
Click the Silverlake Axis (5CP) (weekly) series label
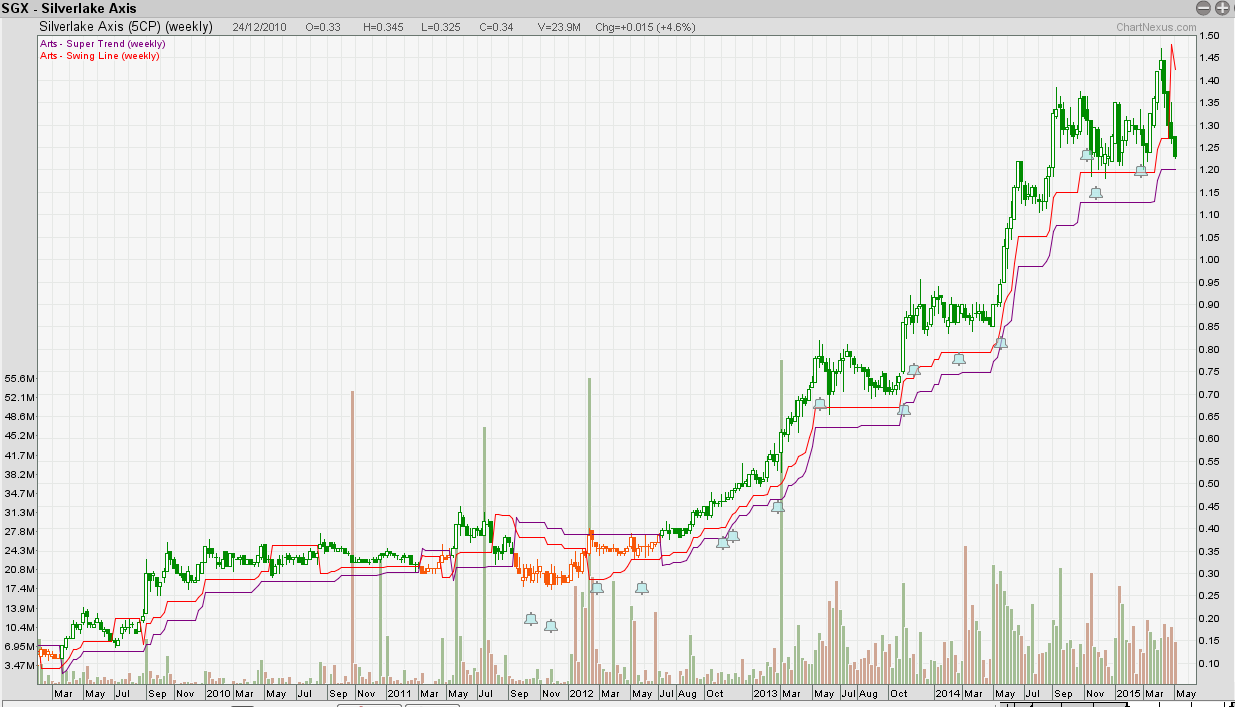126,28
